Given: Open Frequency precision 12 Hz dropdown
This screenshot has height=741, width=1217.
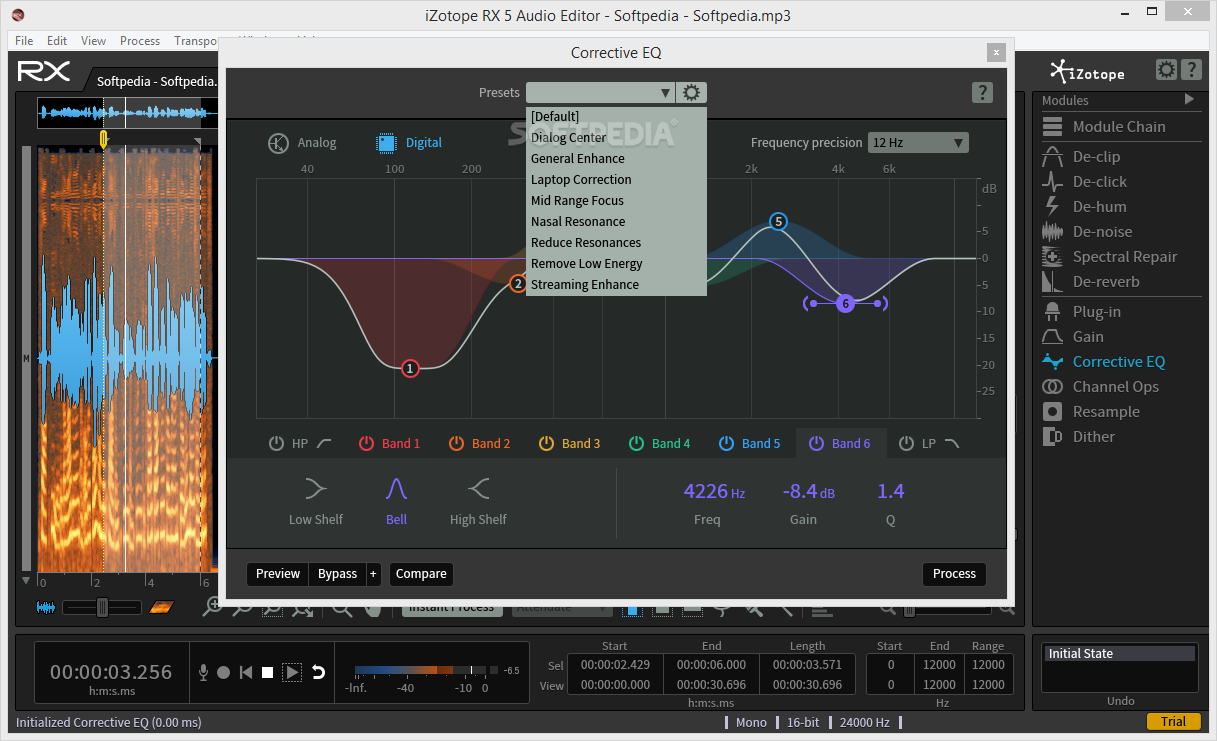Looking at the screenshot, I should 918,143.
